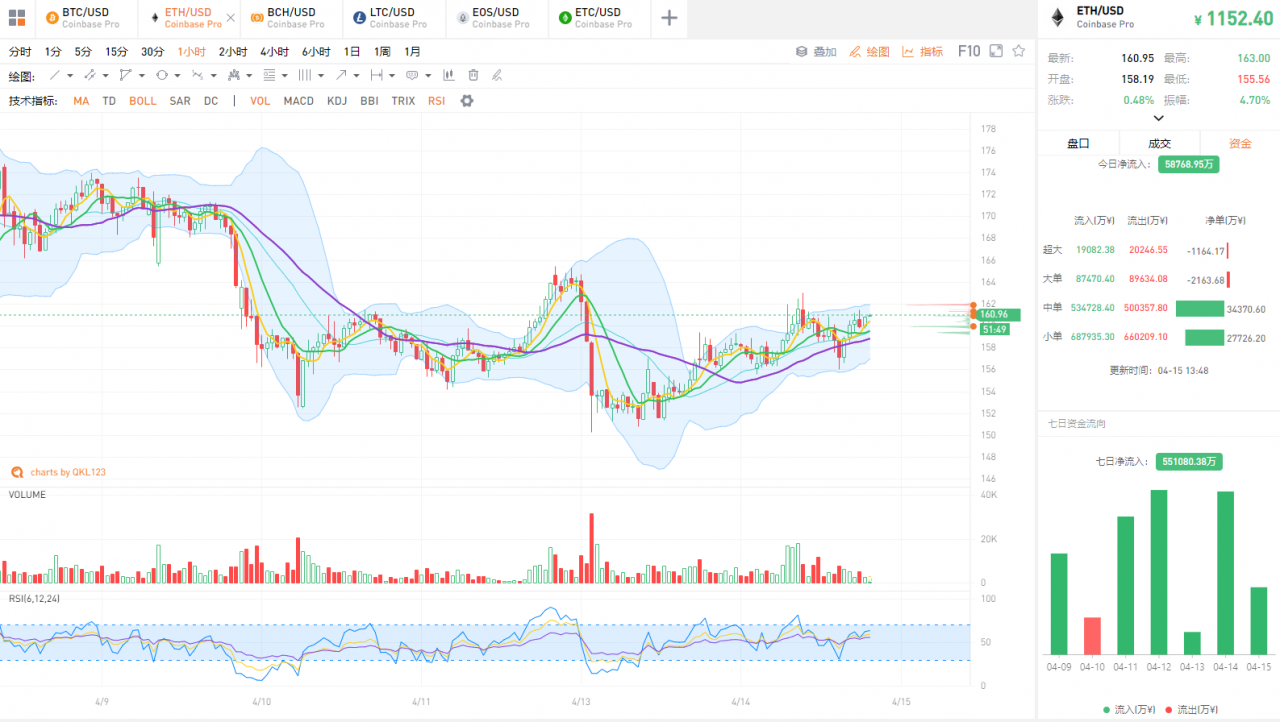The image size is (1280, 722).
Task: Select the 15分 timeframe
Action: [116, 51]
